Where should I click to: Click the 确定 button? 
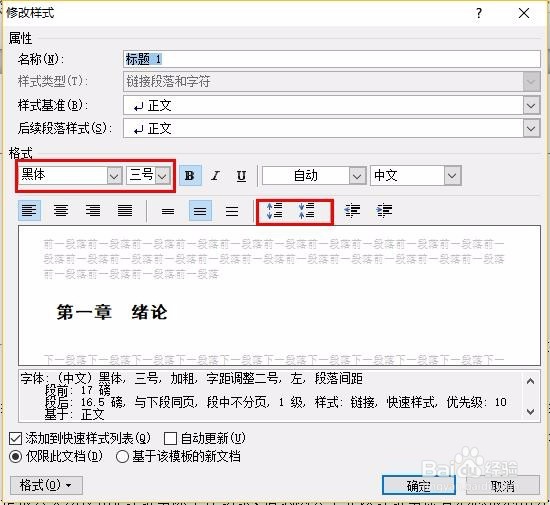[x=418, y=486]
